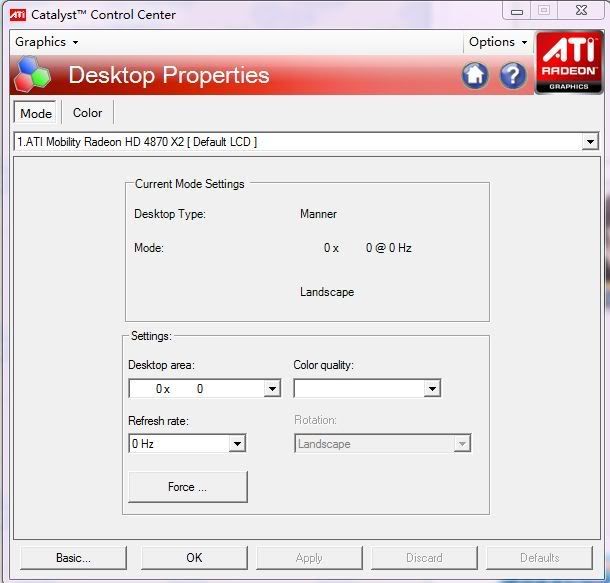Open the Options menu
The image size is (610, 583).
[x=498, y=42]
